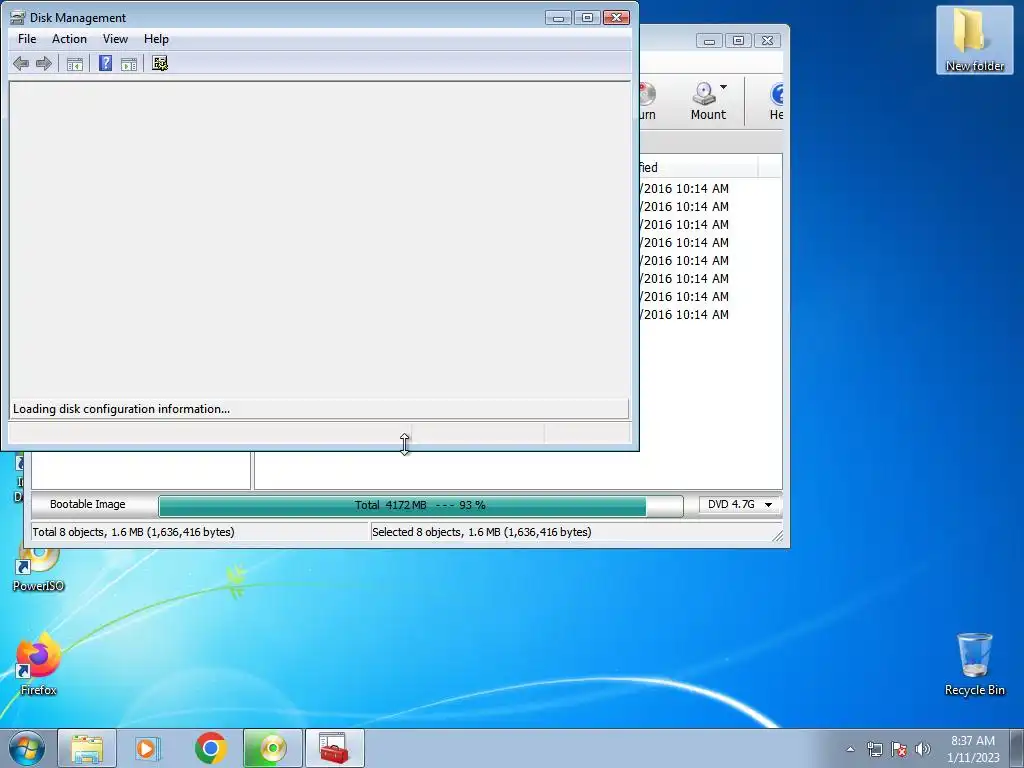Select the Recycle Bin desktop icon
This screenshot has height=768, width=1024.
click(974, 664)
